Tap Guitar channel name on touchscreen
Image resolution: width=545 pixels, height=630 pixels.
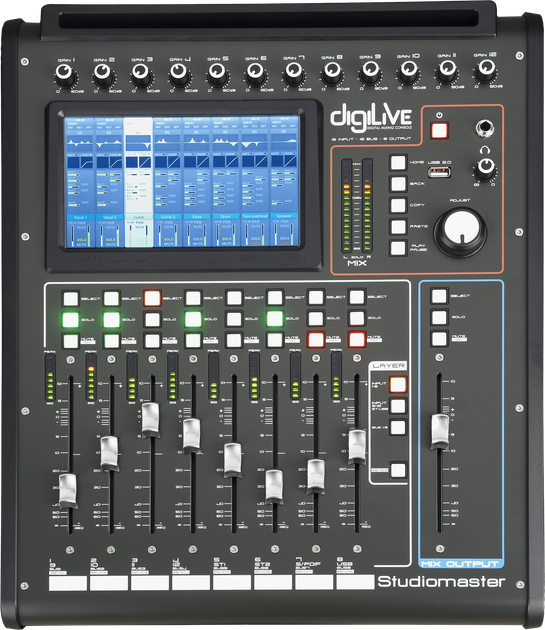(139, 217)
